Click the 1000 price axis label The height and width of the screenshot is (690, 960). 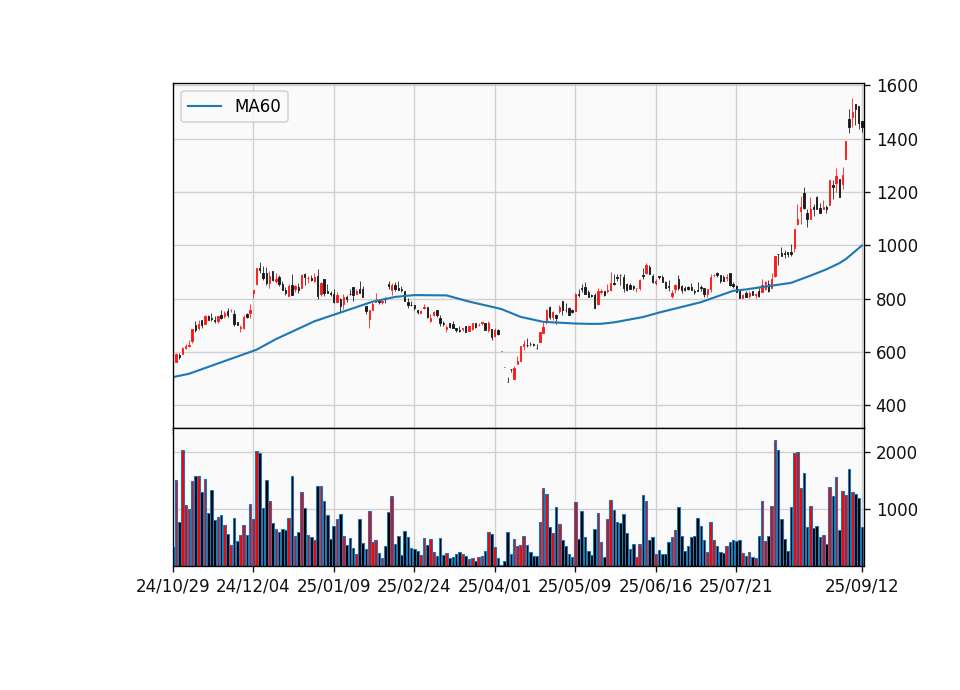[897, 246]
